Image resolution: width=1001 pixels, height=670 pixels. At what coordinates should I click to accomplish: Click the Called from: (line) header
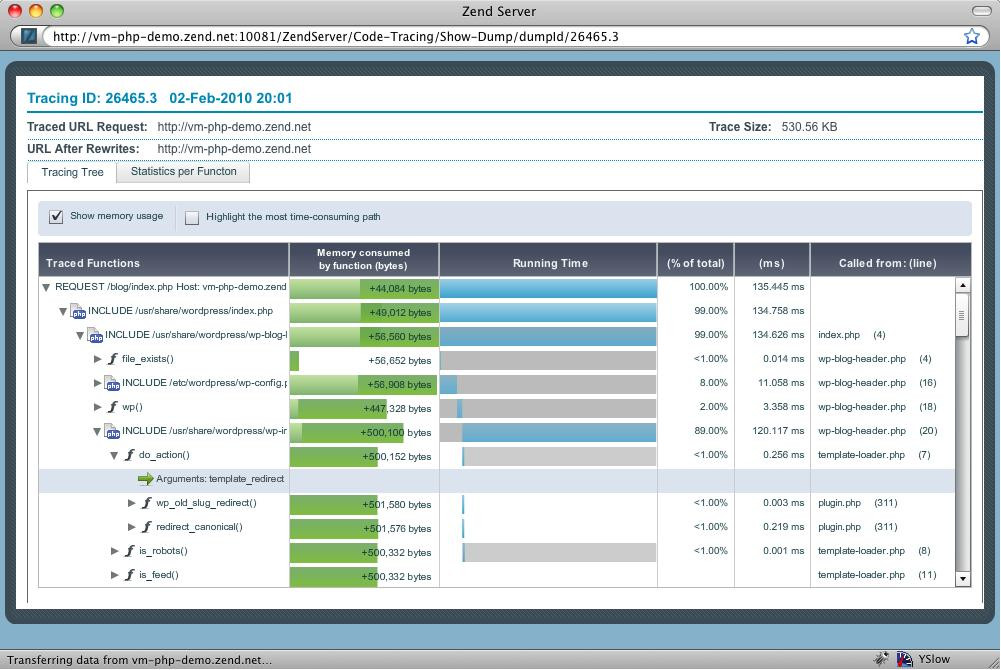[x=891, y=260]
